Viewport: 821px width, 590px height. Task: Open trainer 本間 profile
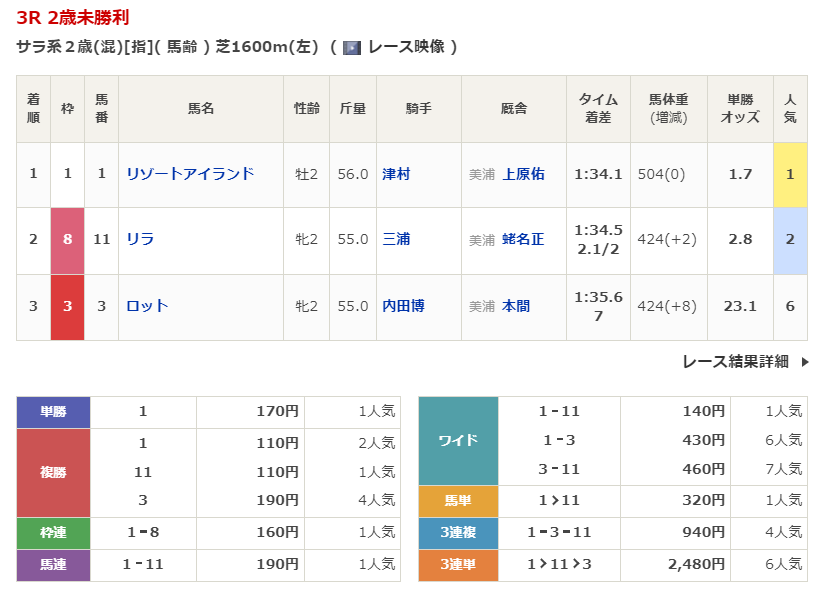(516, 306)
